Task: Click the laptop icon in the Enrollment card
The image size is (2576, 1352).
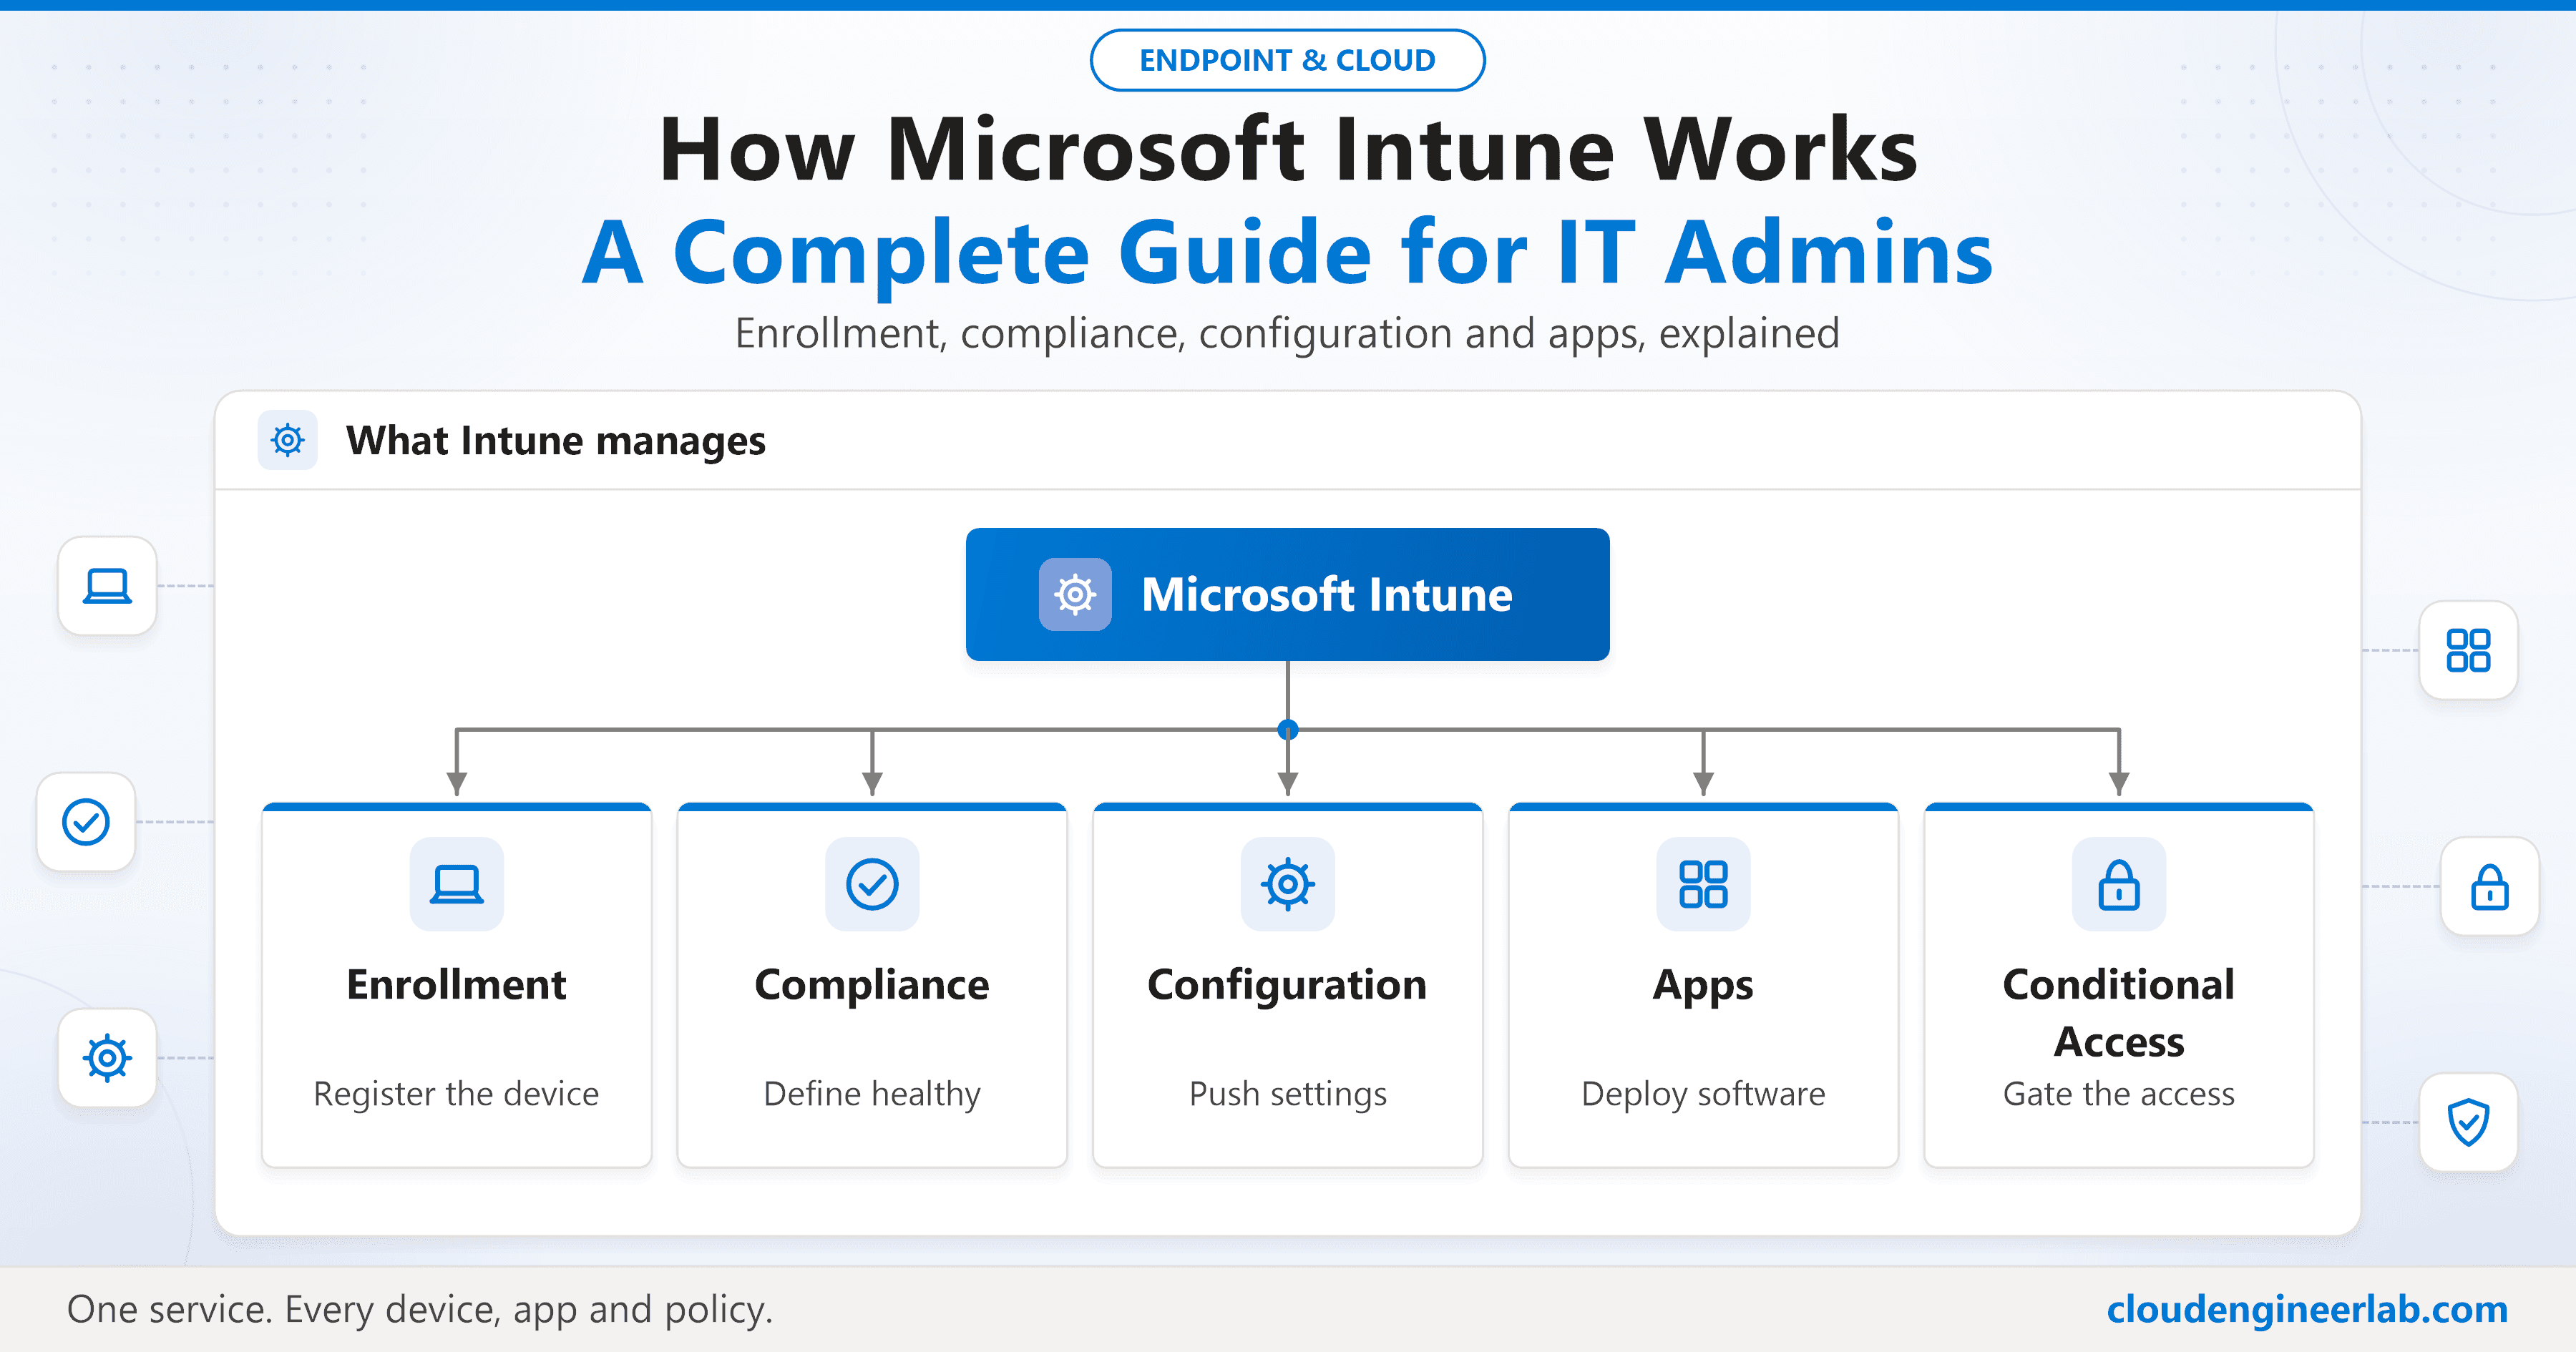Action: (456, 884)
